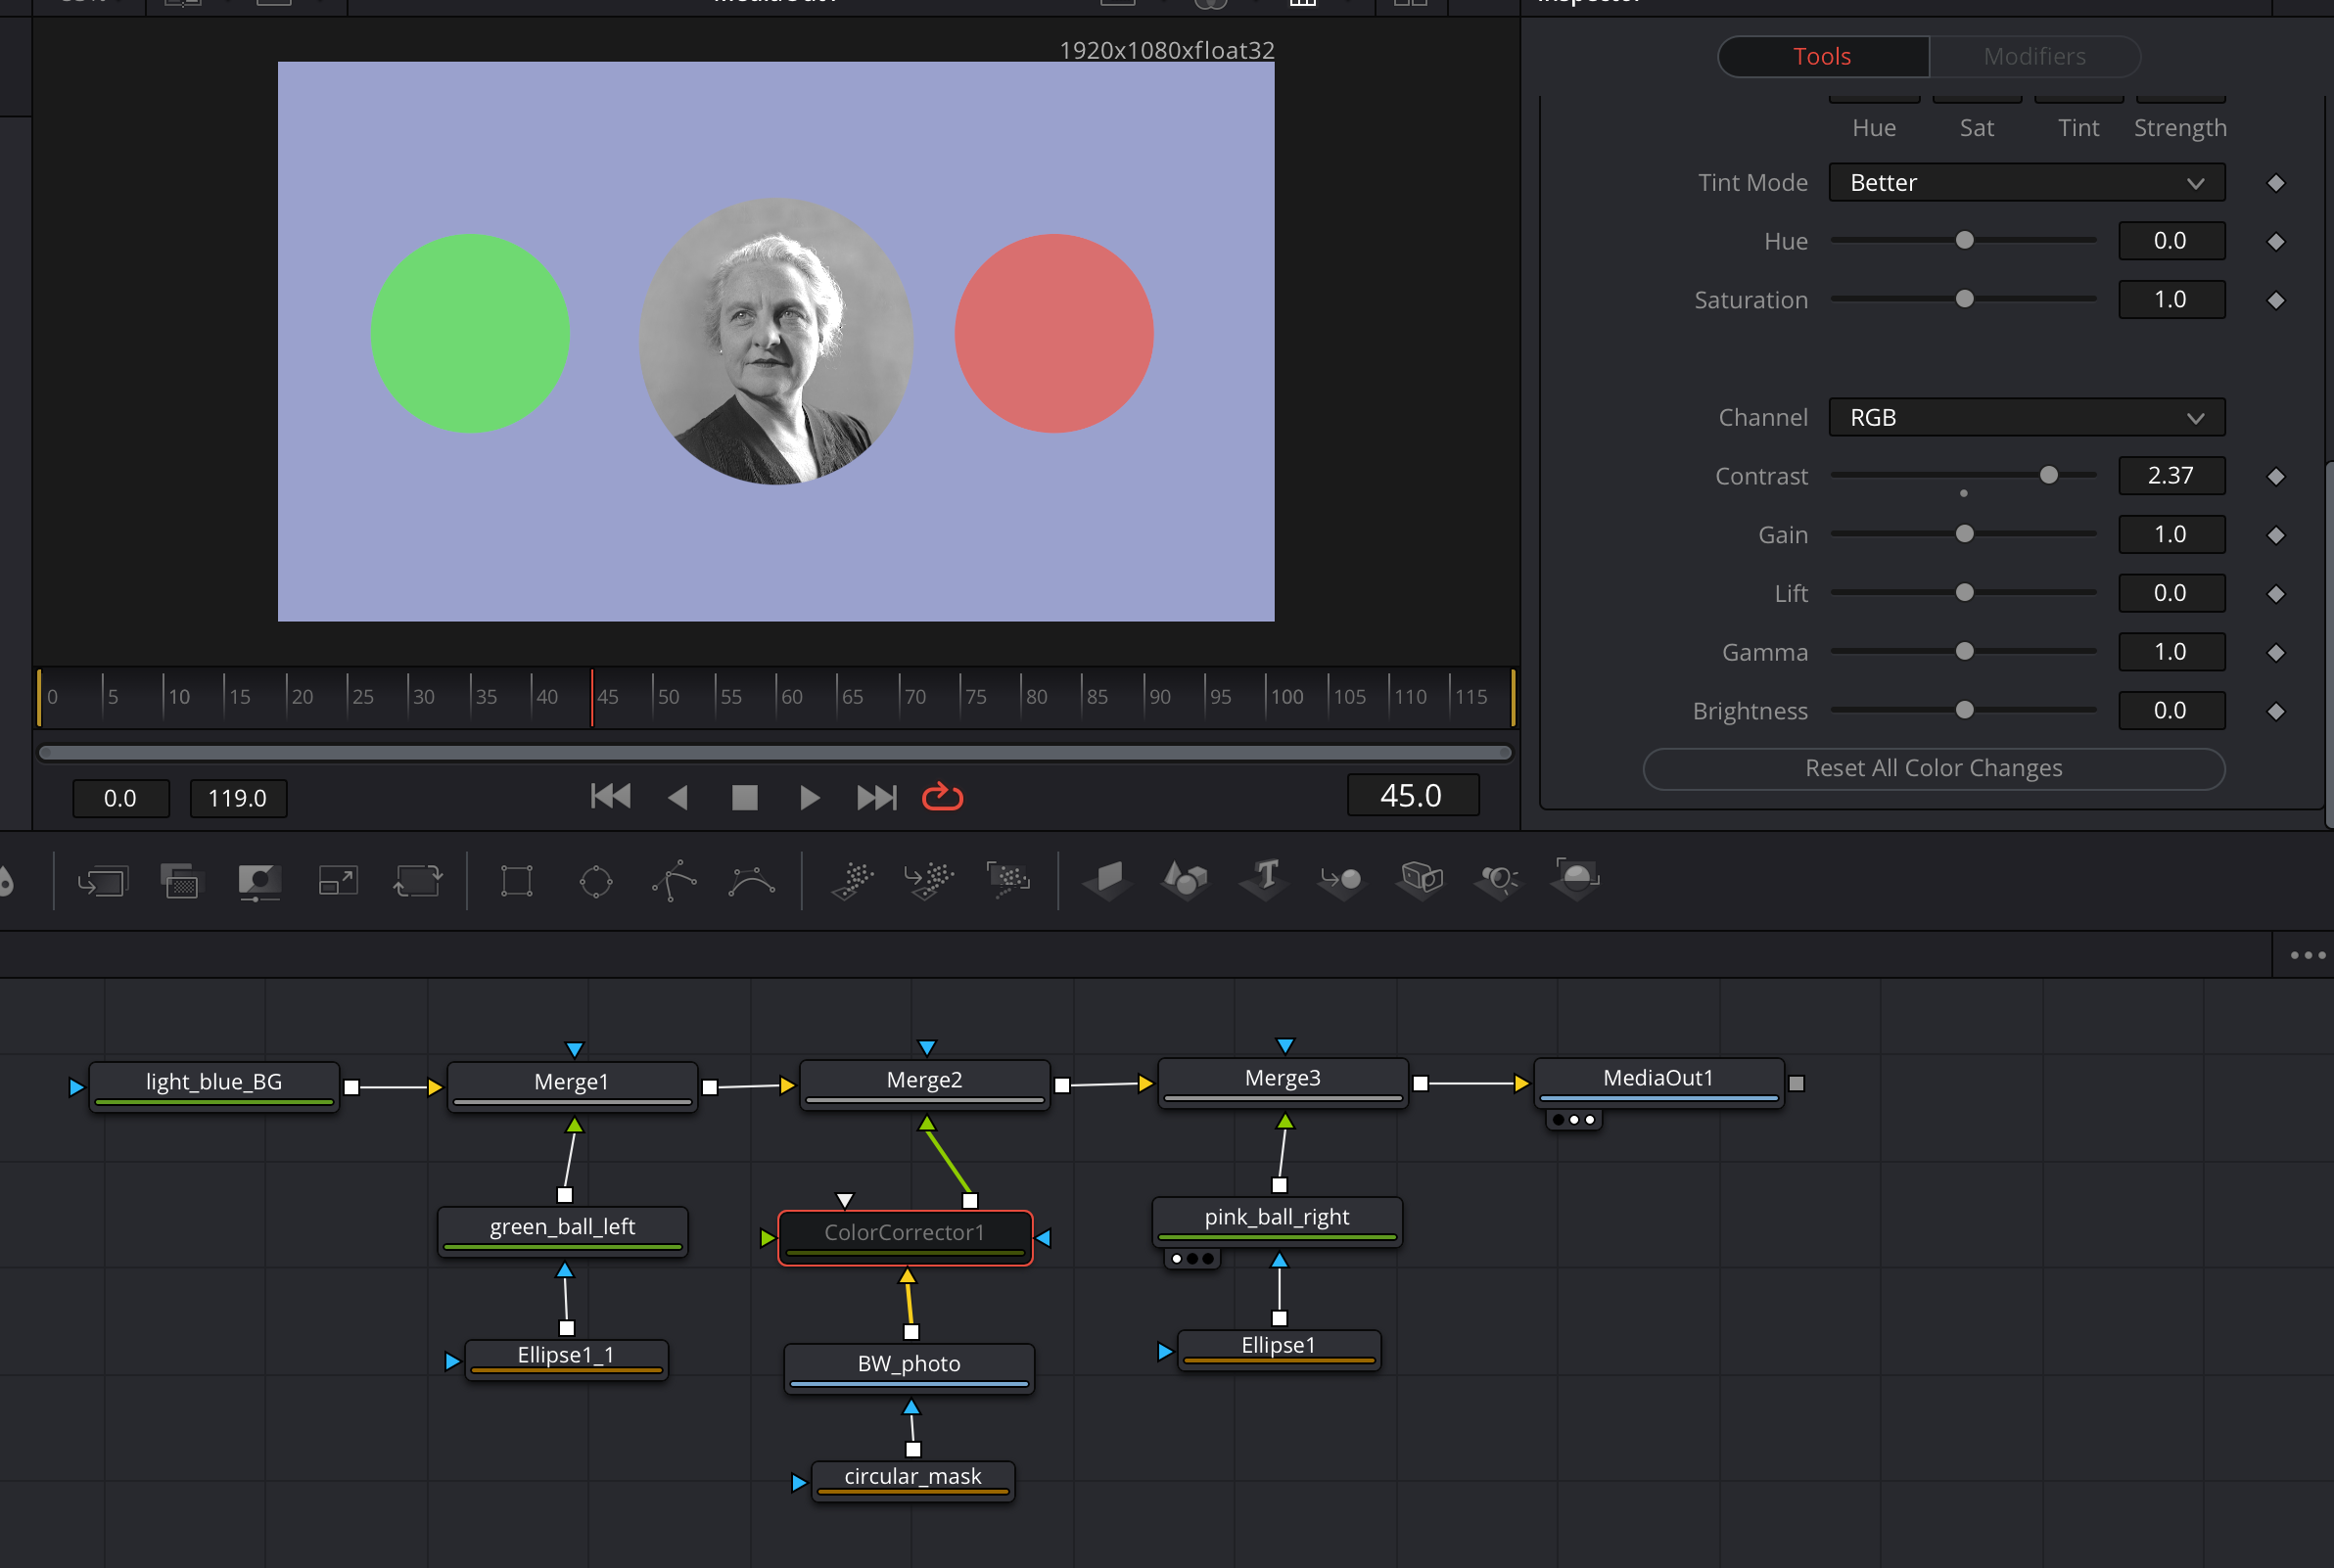This screenshot has width=2334, height=1568.
Task: Select the pink_ball_right node
Action: click(x=1277, y=1221)
